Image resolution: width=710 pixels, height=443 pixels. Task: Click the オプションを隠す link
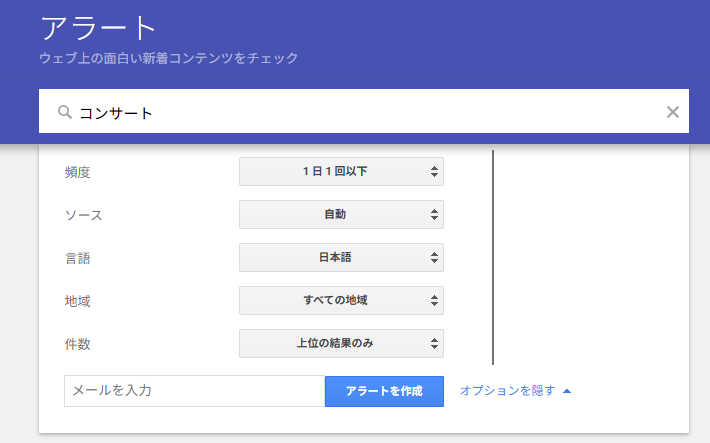point(507,391)
